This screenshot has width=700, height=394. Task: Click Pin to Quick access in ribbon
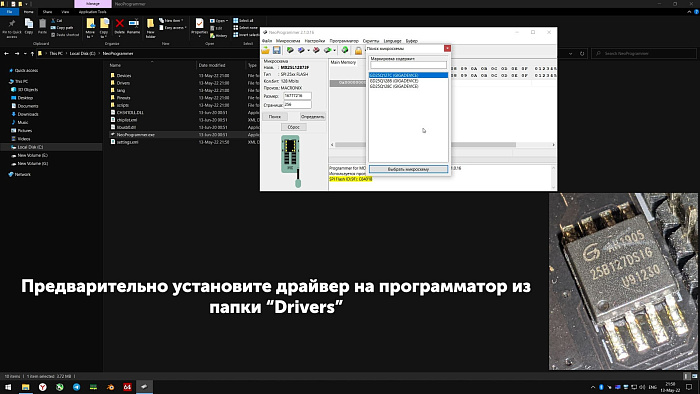click(x=12, y=29)
